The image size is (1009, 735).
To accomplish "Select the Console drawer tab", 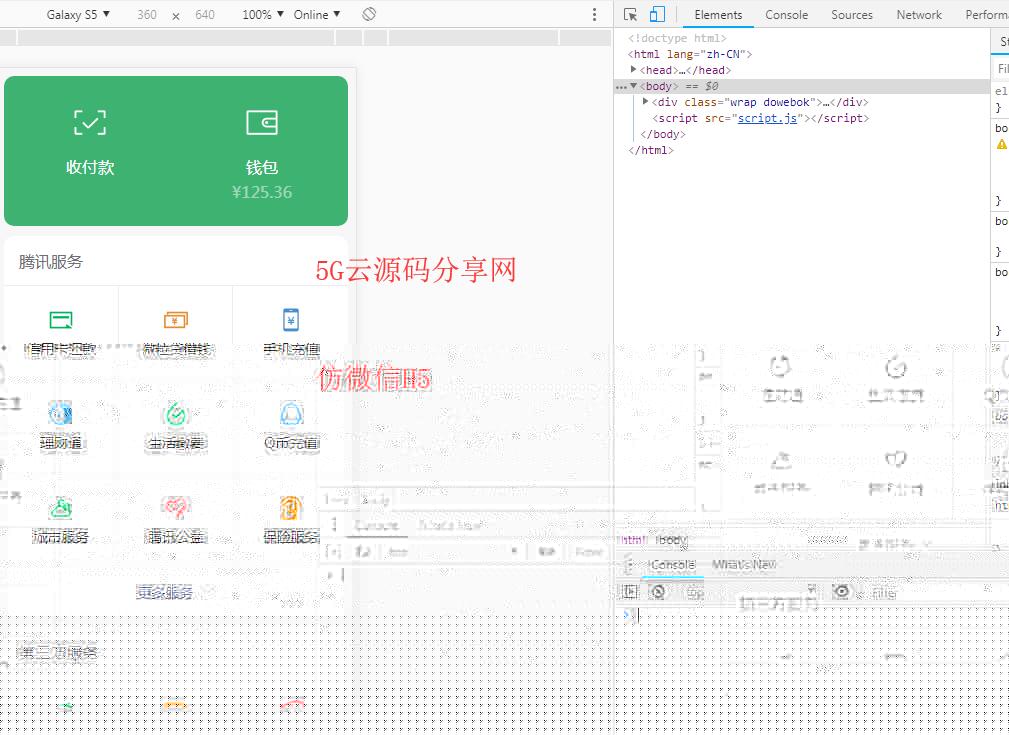I will 672,564.
